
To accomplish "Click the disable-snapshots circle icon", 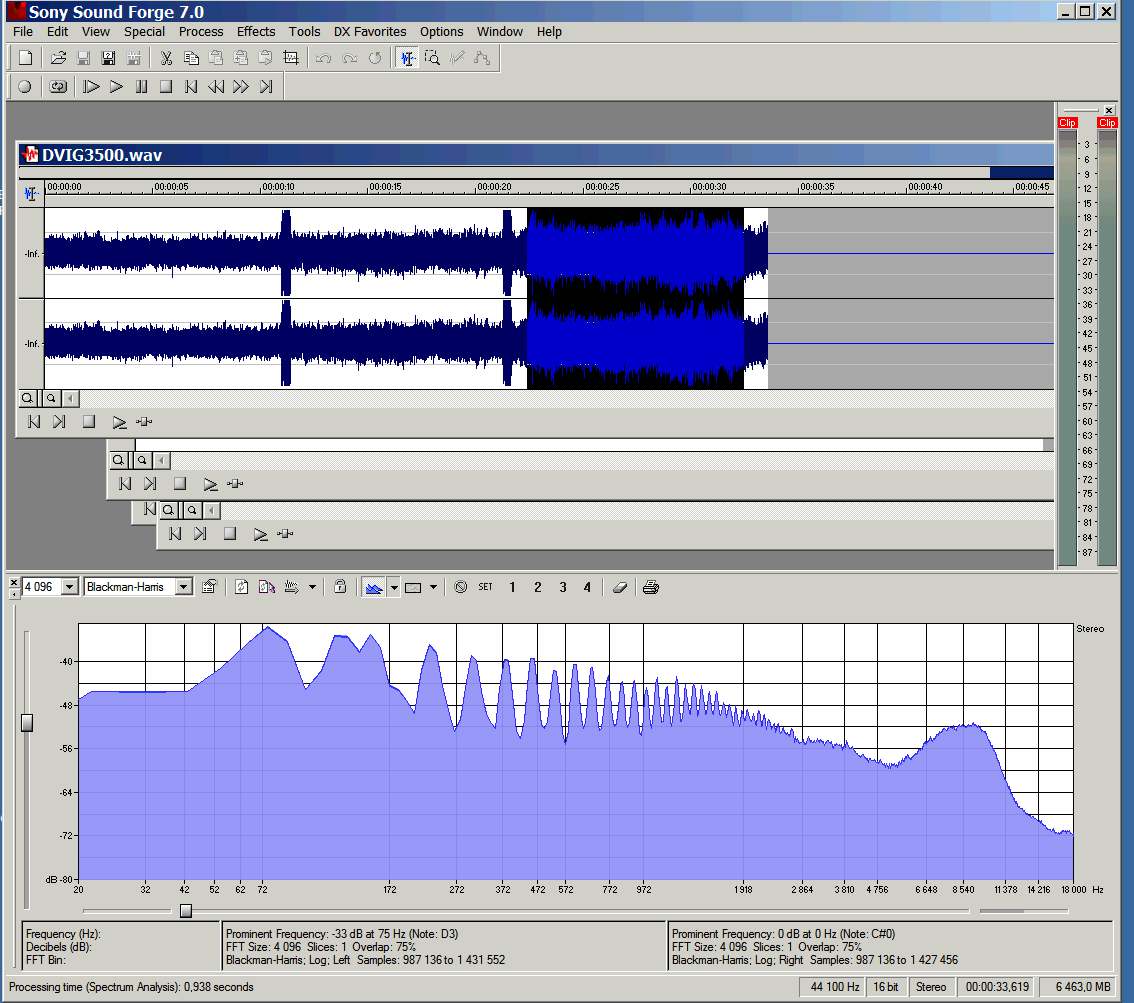I will [461, 587].
